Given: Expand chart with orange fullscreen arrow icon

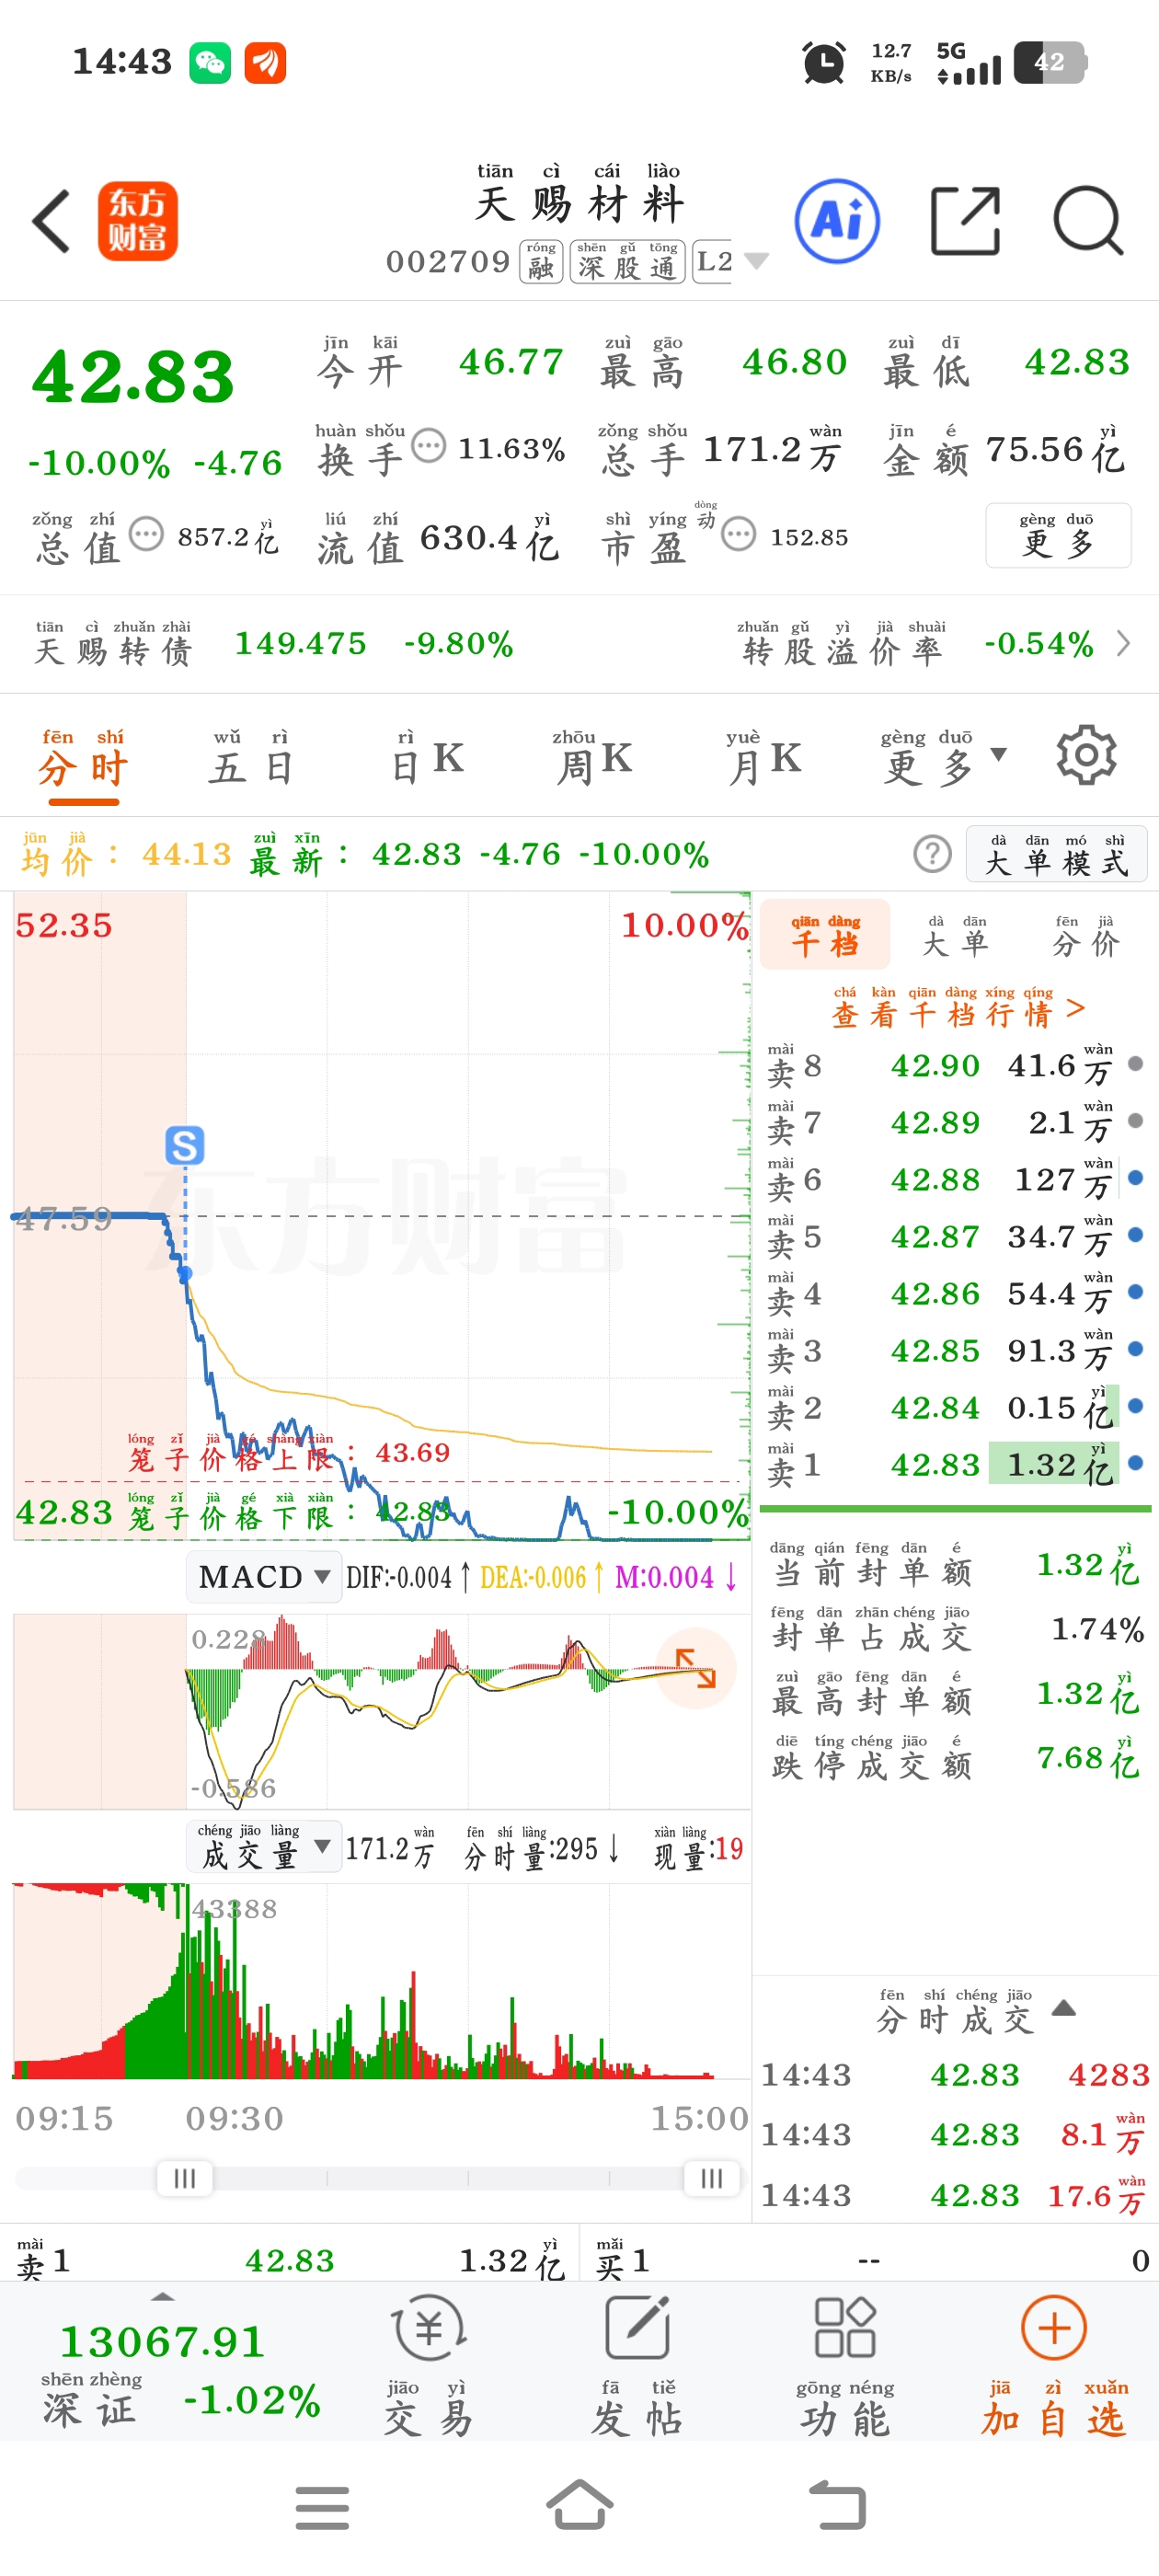Looking at the screenshot, I should tap(696, 1668).
